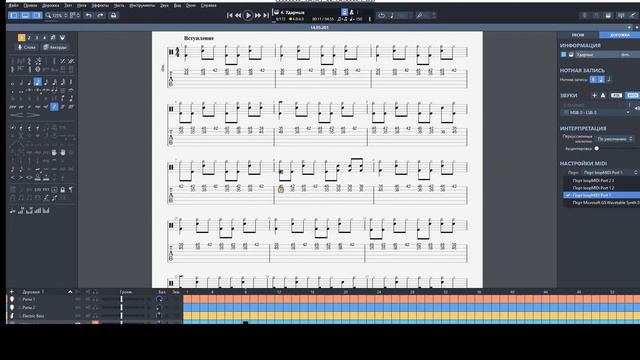Toggle tablature notation in Нотная запись
Image resolution: width=640 pixels, height=360 pixels.
pyautogui.click(x=601, y=80)
